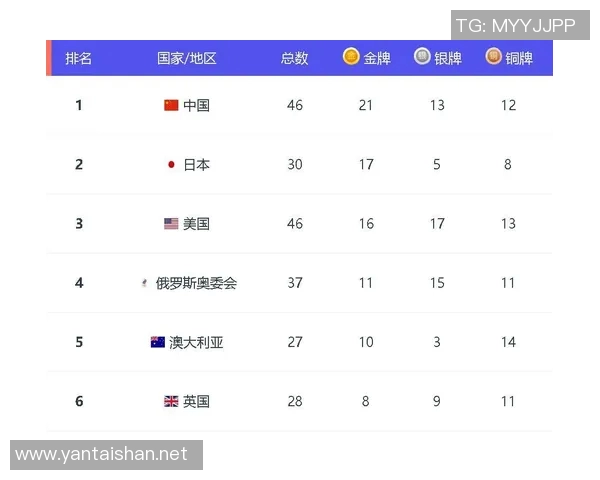Click the bronze medal icon in header
Image resolution: width=600 pixels, height=480 pixels.
[x=493, y=57]
